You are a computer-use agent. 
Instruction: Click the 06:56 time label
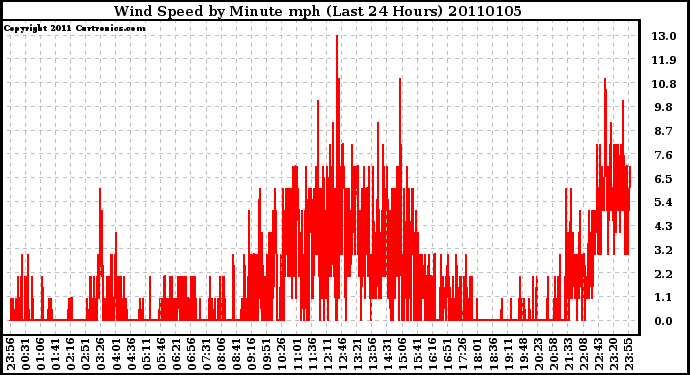(191, 355)
